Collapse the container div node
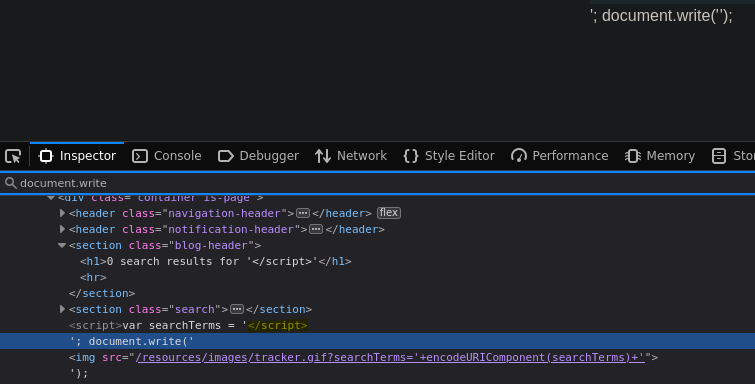 coord(51,198)
